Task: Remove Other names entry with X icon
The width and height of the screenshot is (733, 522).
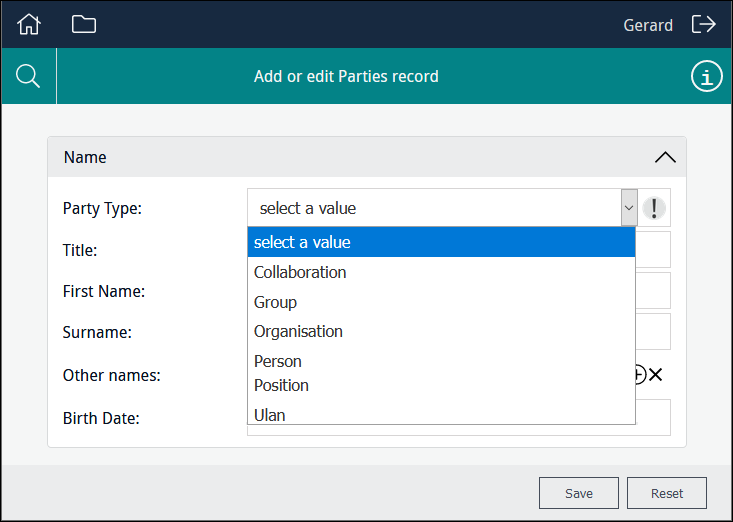Action: click(656, 375)
